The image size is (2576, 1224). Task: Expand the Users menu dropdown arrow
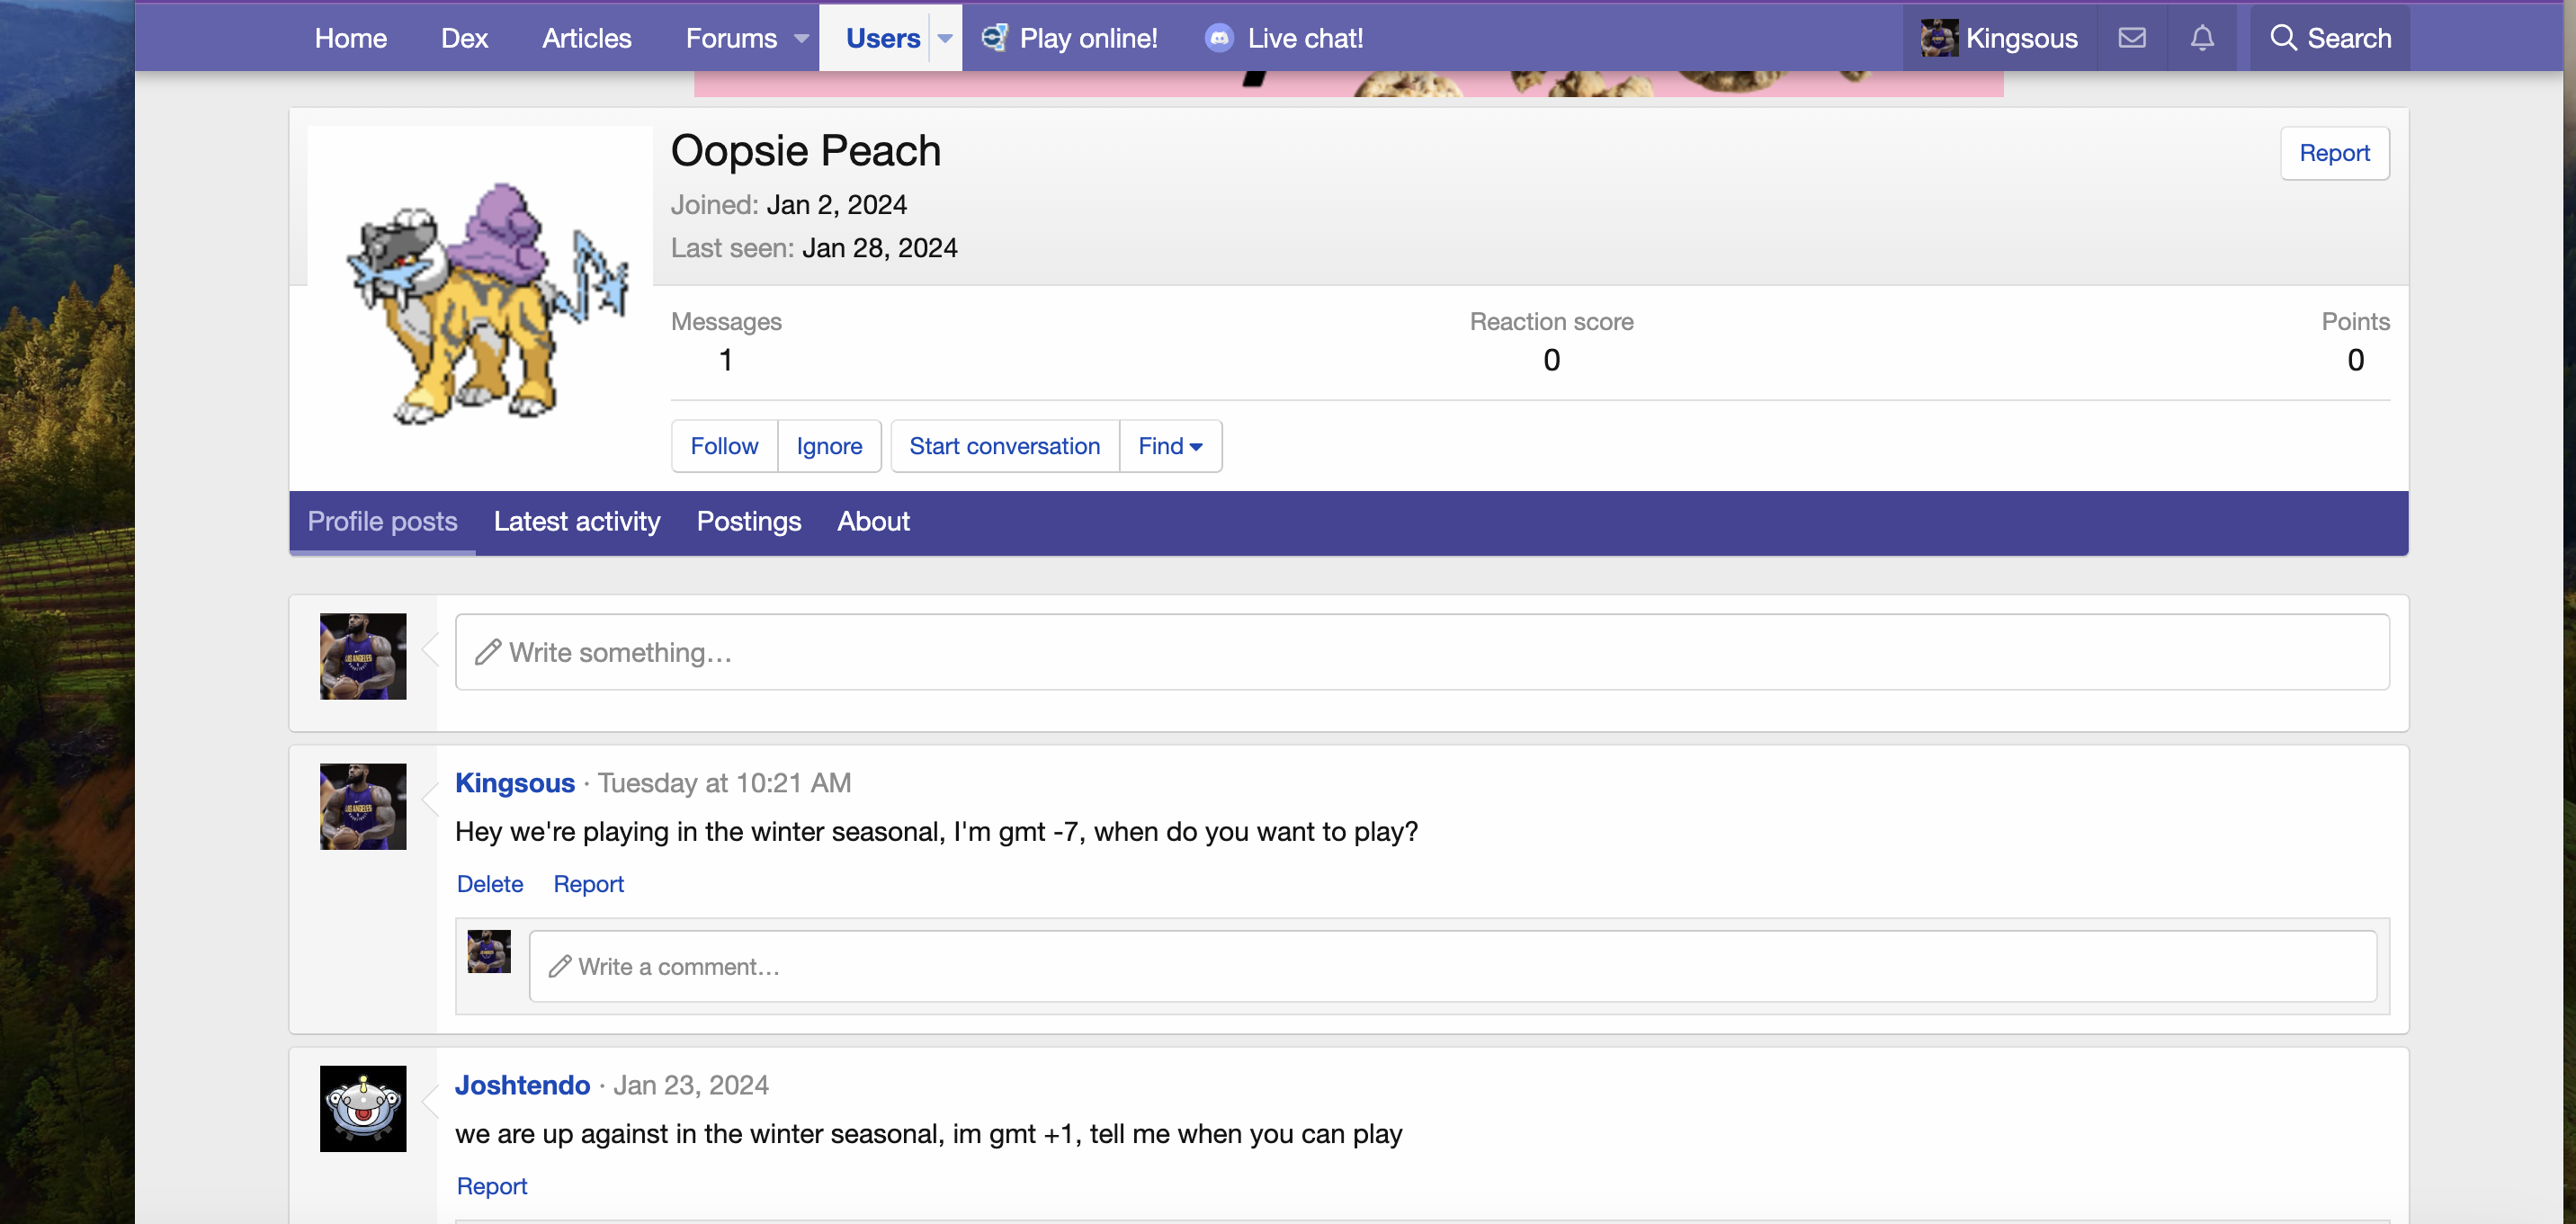point(944,38)
